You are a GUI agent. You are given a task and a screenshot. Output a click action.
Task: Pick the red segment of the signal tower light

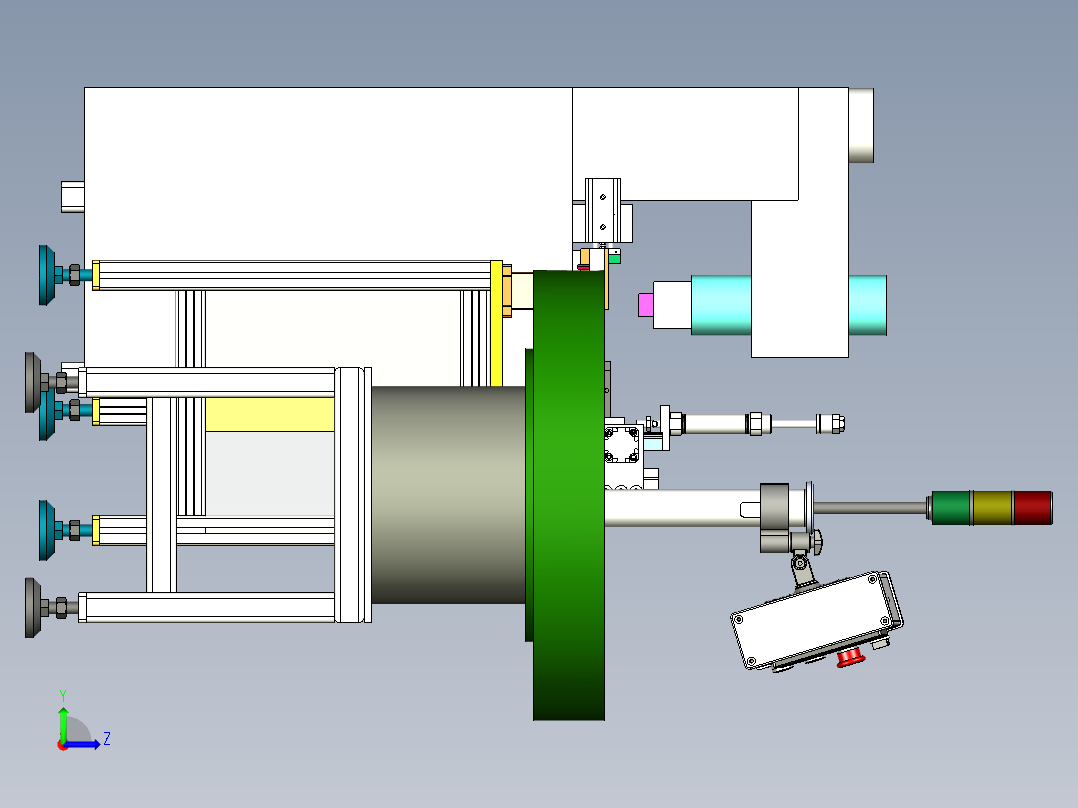pos(1033,507)
